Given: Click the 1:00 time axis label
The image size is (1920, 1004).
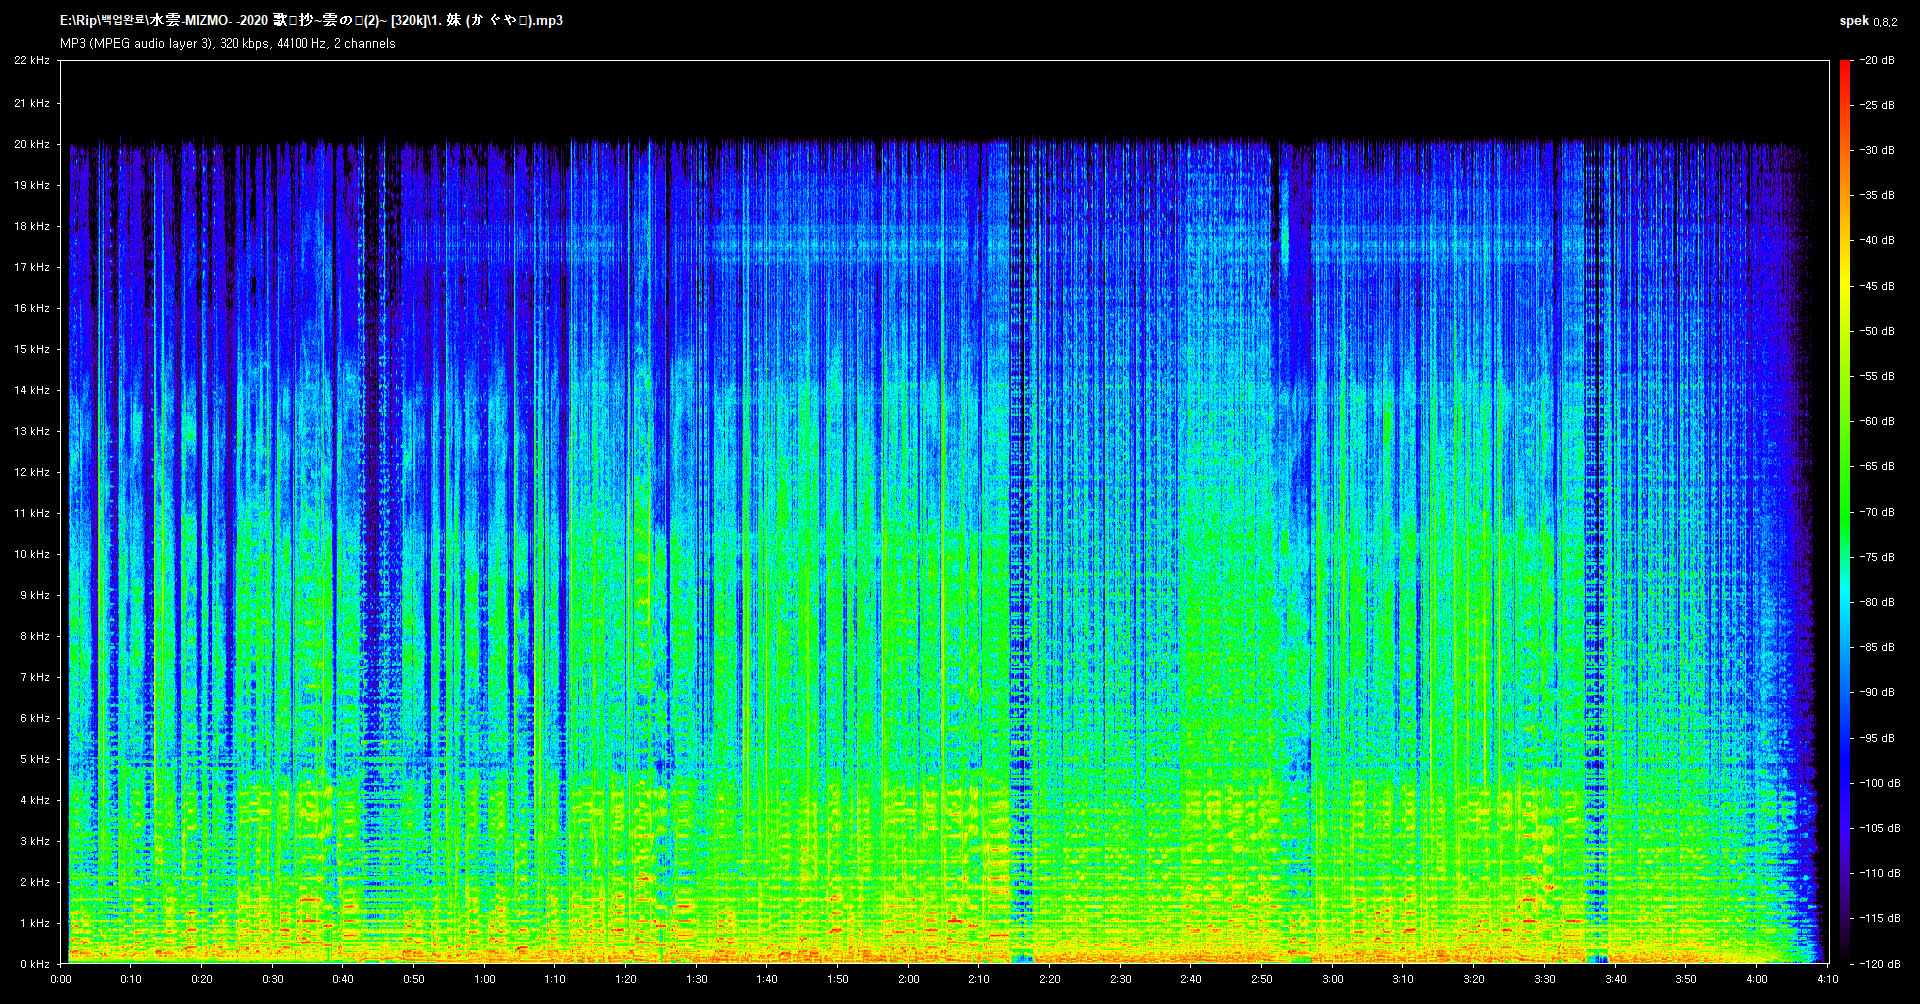Looking at the screenshot, I should (x=485, y=979).
